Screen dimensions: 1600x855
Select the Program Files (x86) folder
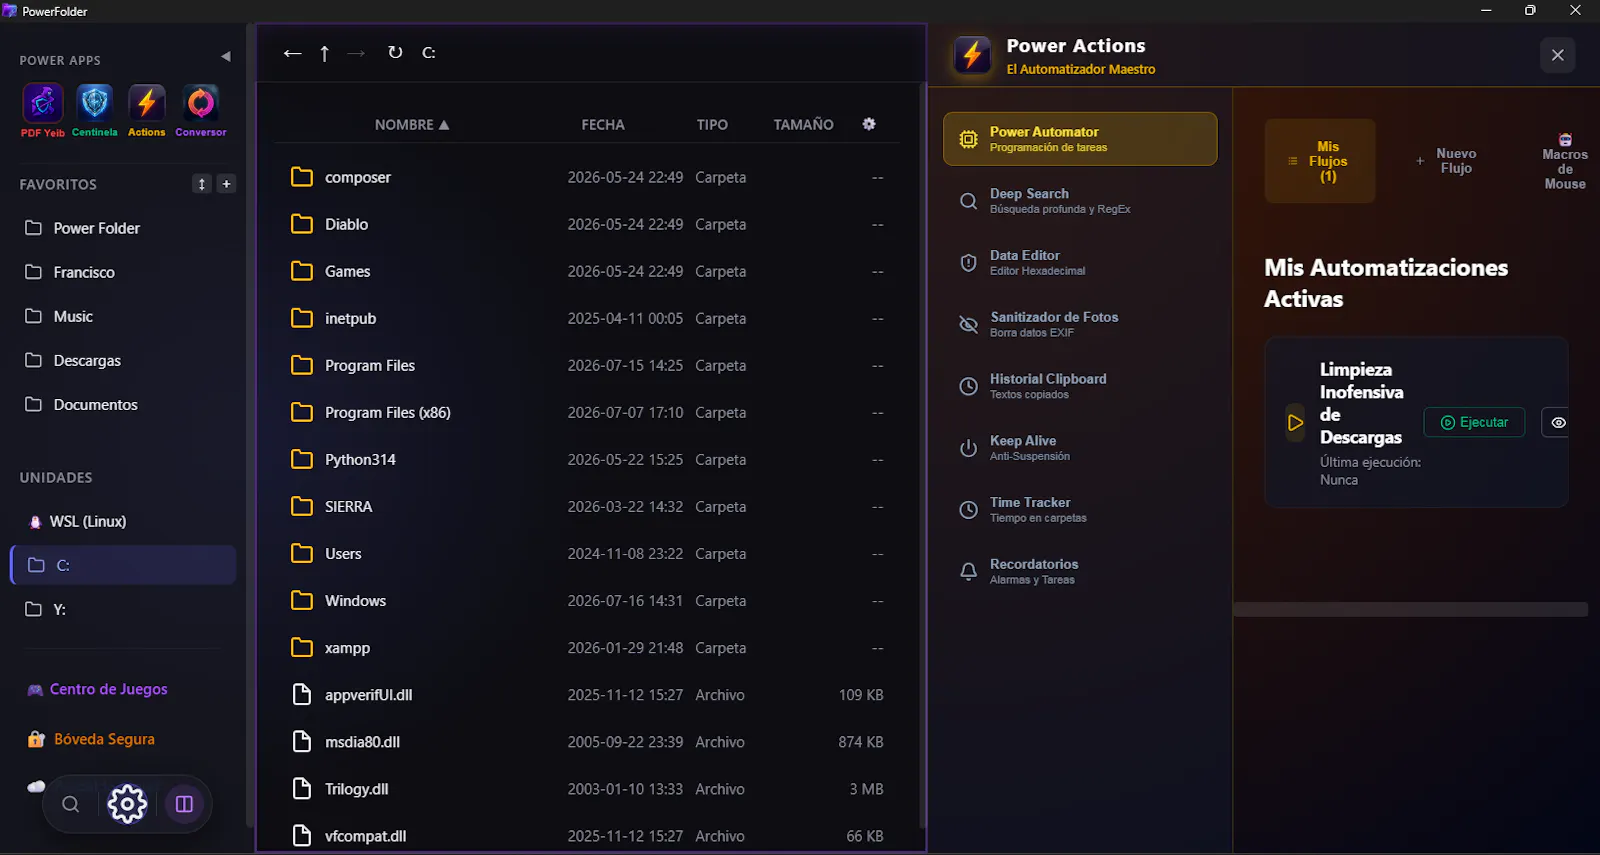pyautogui.click(x=587, y=412)
